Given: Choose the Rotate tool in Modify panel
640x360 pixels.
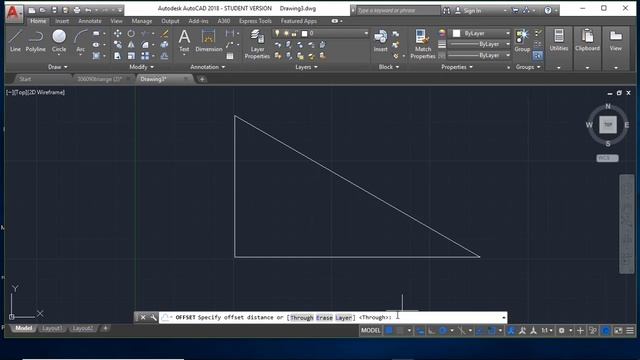Looking at the screenshot, I should click(131, 33).
